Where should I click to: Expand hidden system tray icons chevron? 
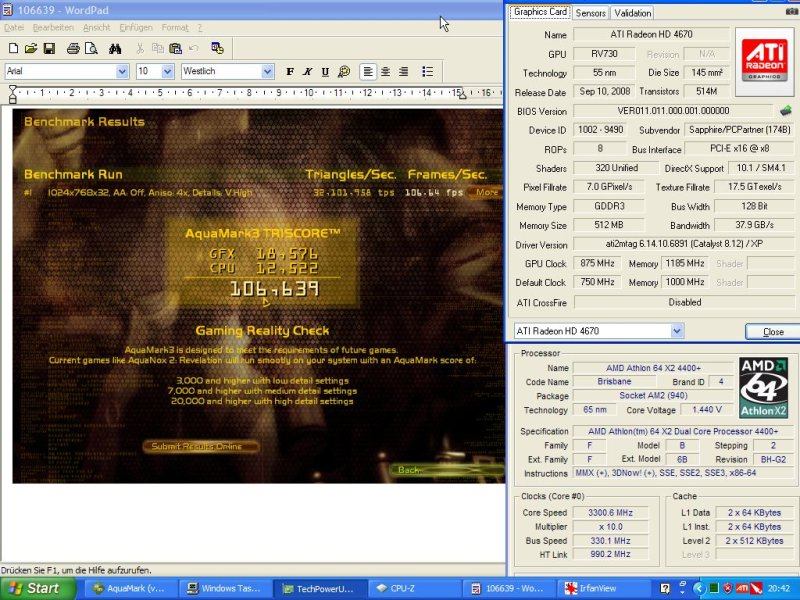(699, 588)
